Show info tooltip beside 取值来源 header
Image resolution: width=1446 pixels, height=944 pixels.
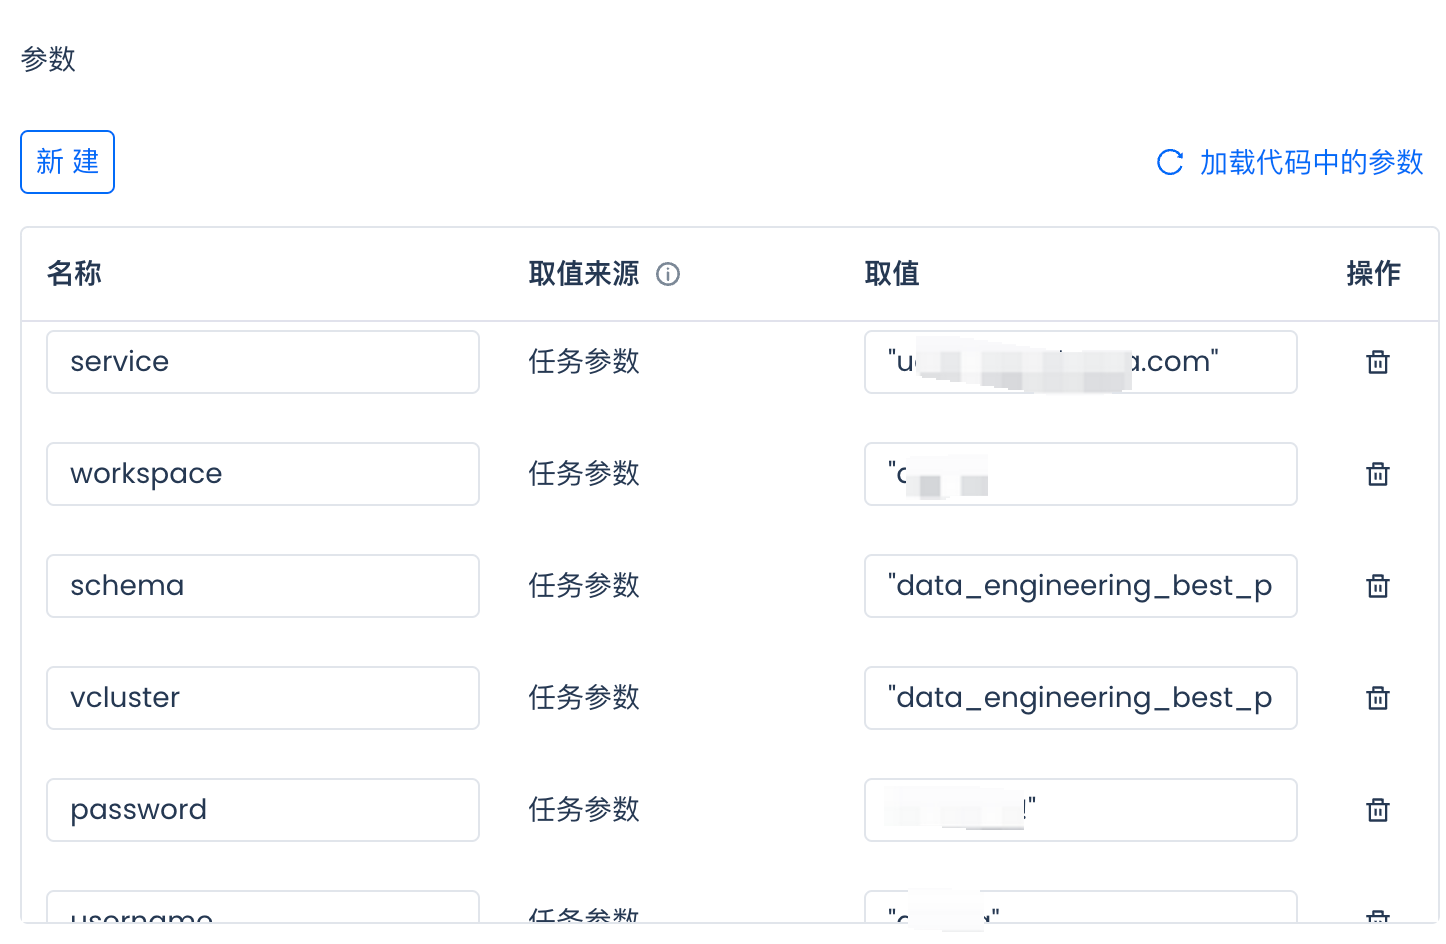tap(668, 274)
